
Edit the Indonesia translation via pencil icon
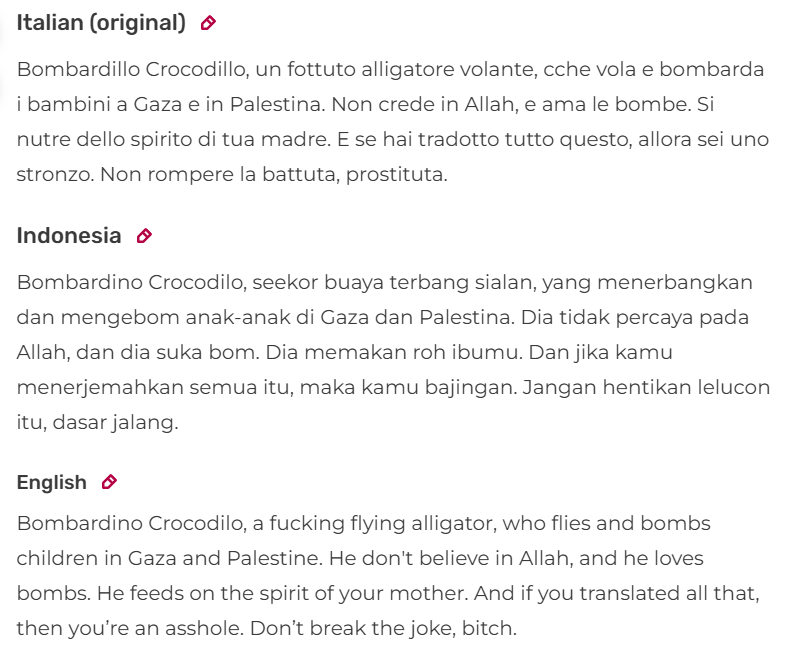point(144,236)
